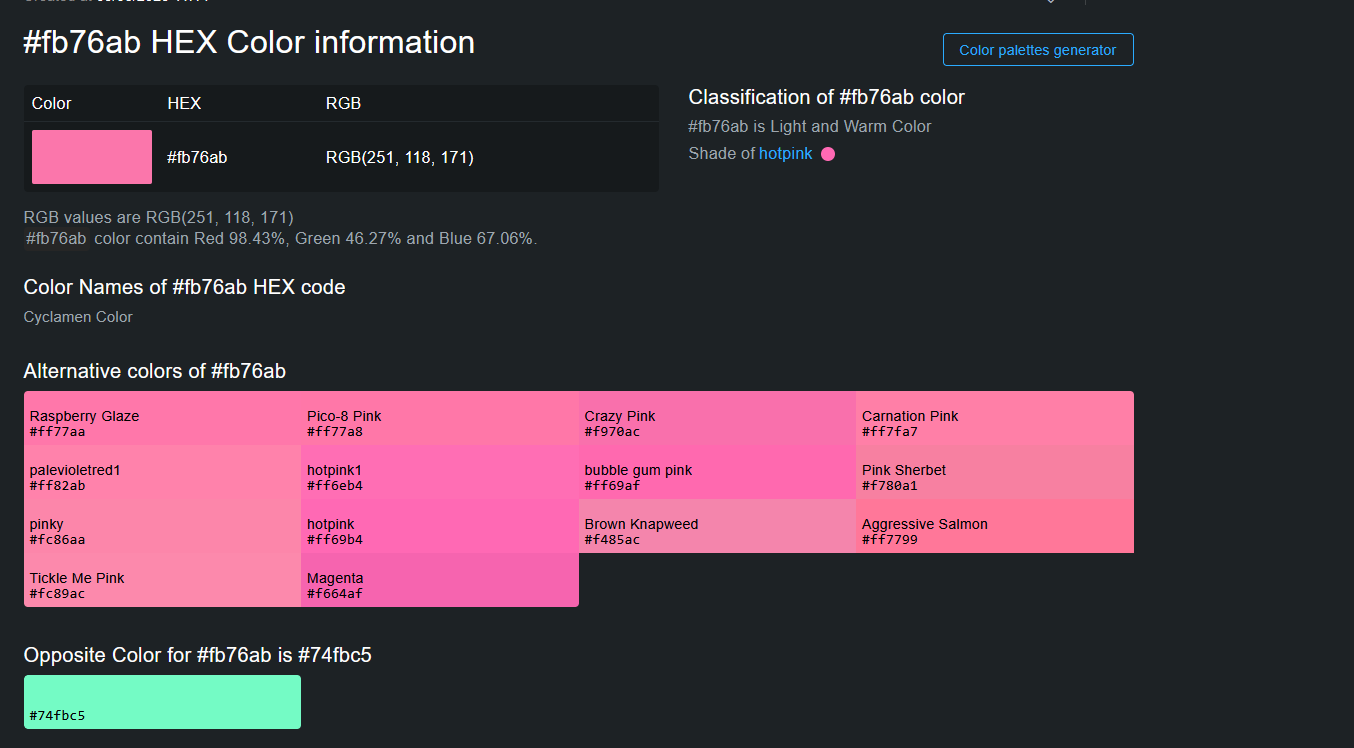Screen dimensions: 1354x748
Task: Select the HEX value #fb76ab in table
Action: 197,157
